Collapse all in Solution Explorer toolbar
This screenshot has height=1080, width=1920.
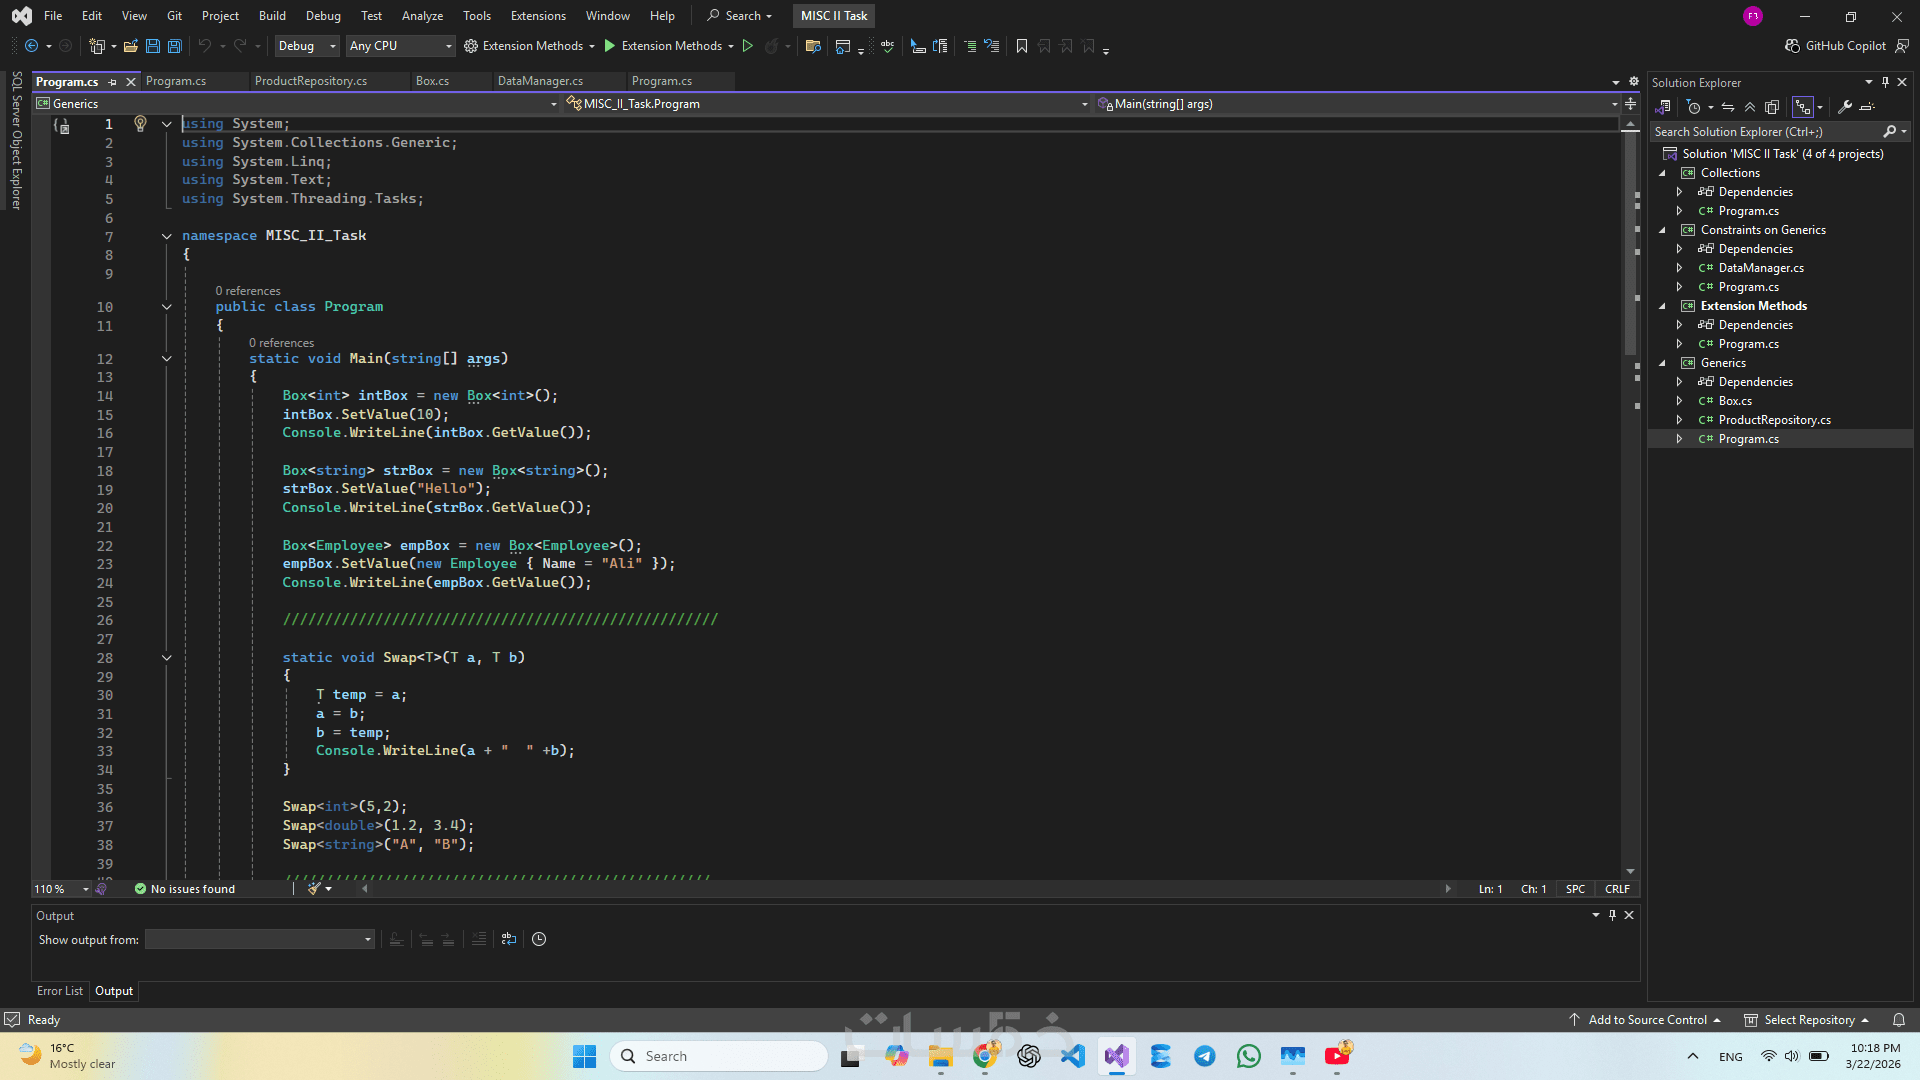[x=1750, y=107]
